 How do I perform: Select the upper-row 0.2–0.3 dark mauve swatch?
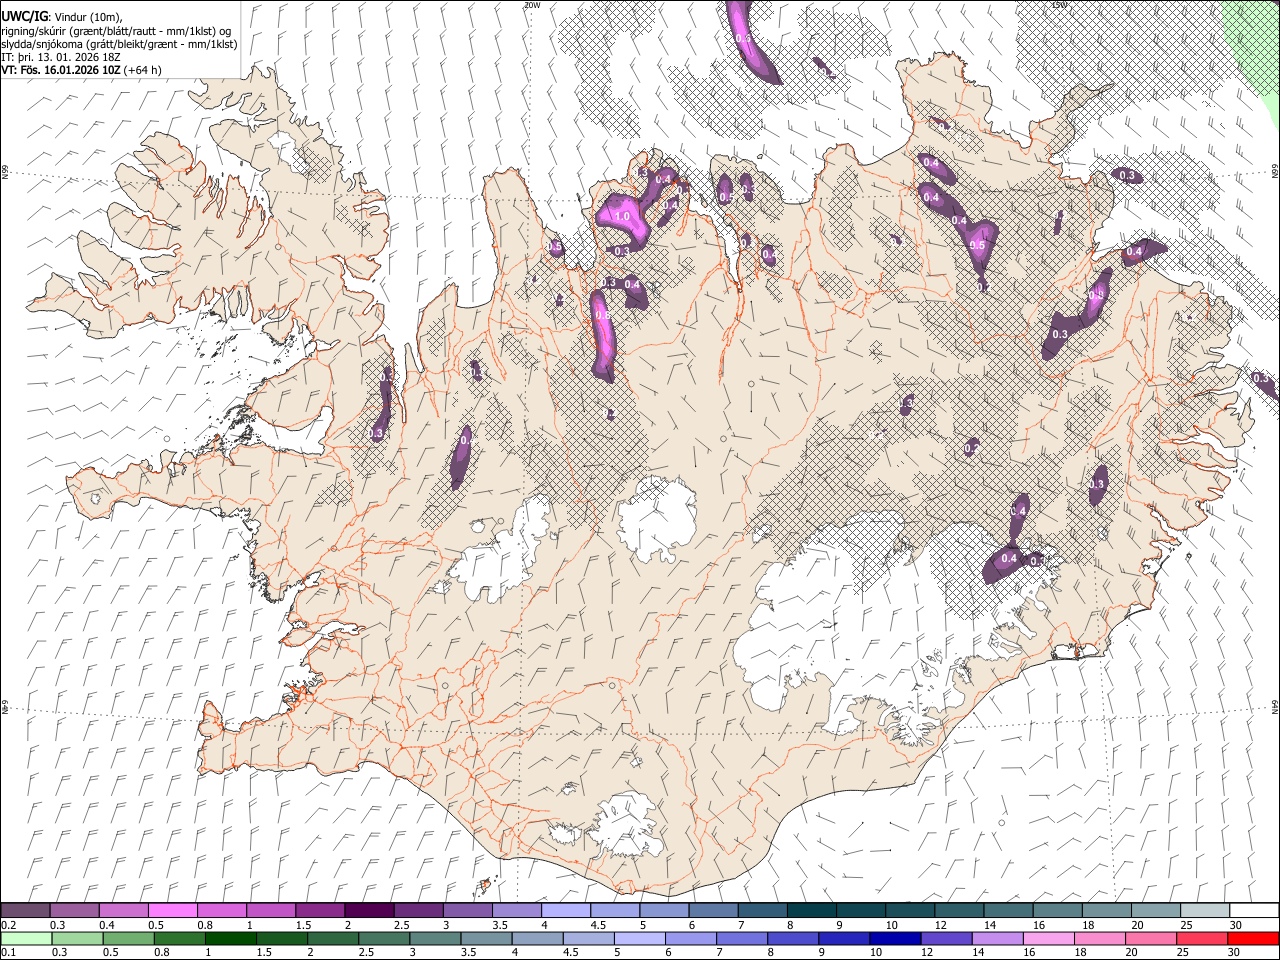point(25,911)
